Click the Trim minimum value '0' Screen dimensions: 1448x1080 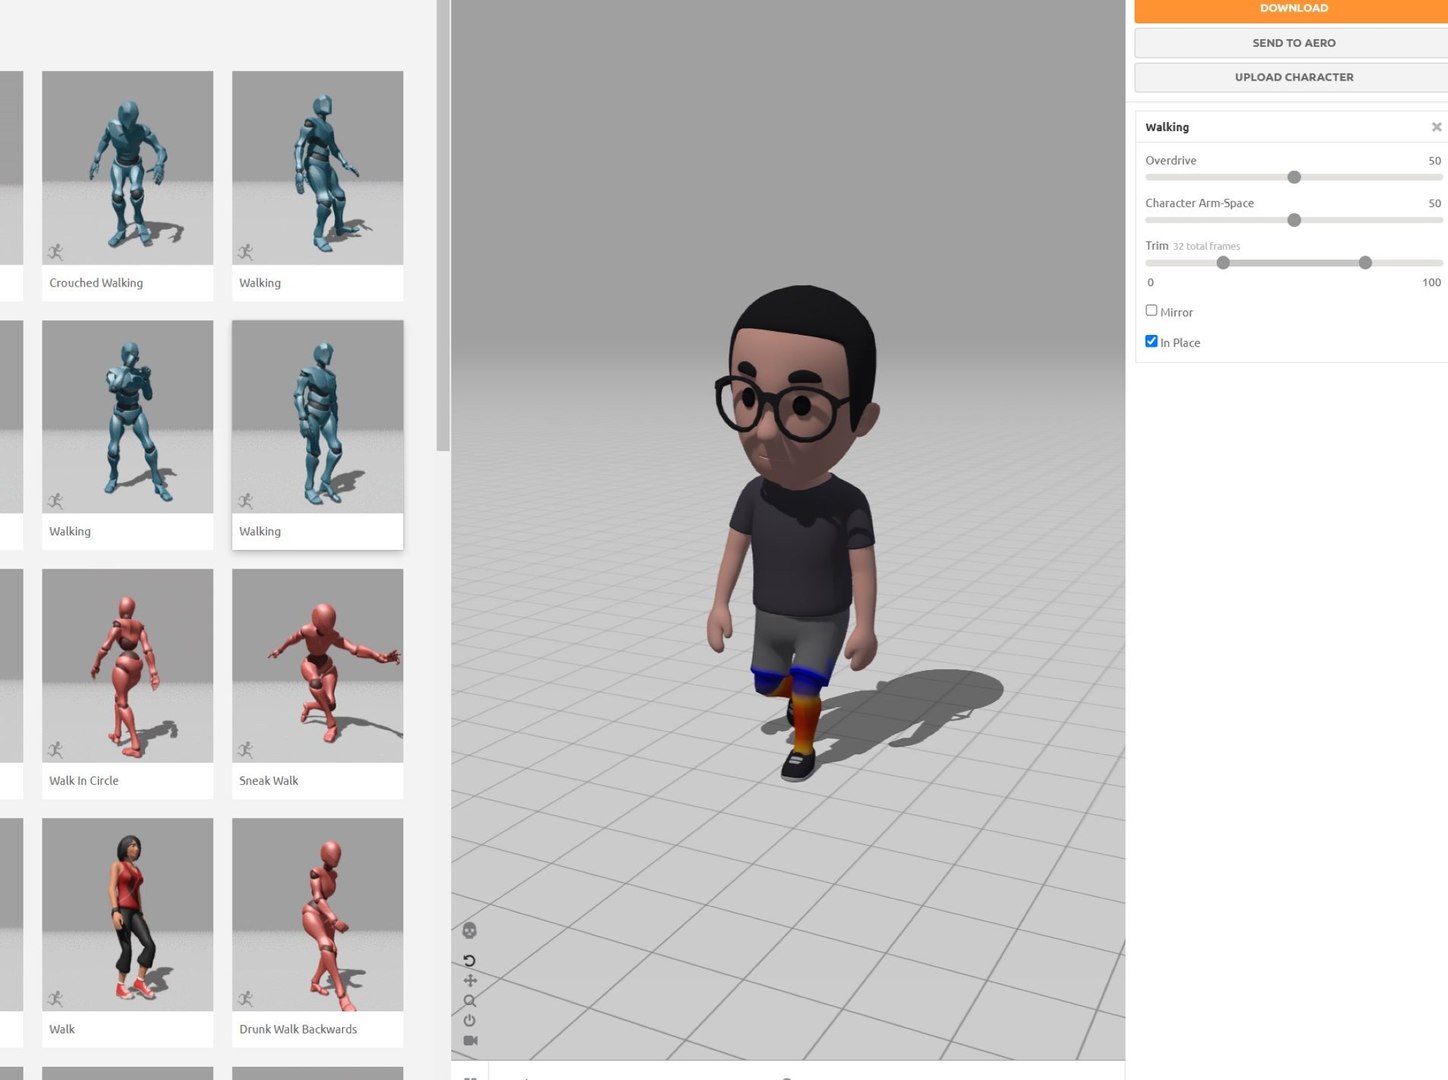pos(1150,283)
